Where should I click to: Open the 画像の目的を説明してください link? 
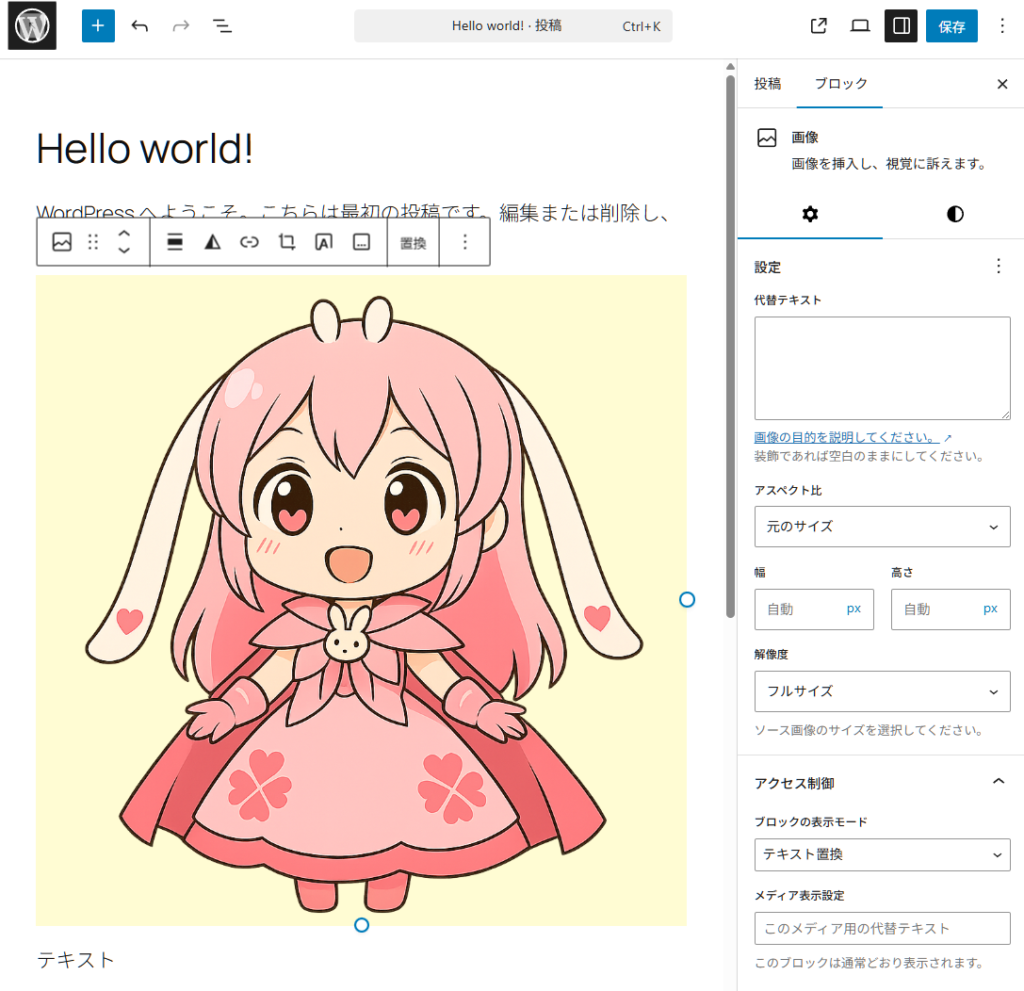point(846,438)
